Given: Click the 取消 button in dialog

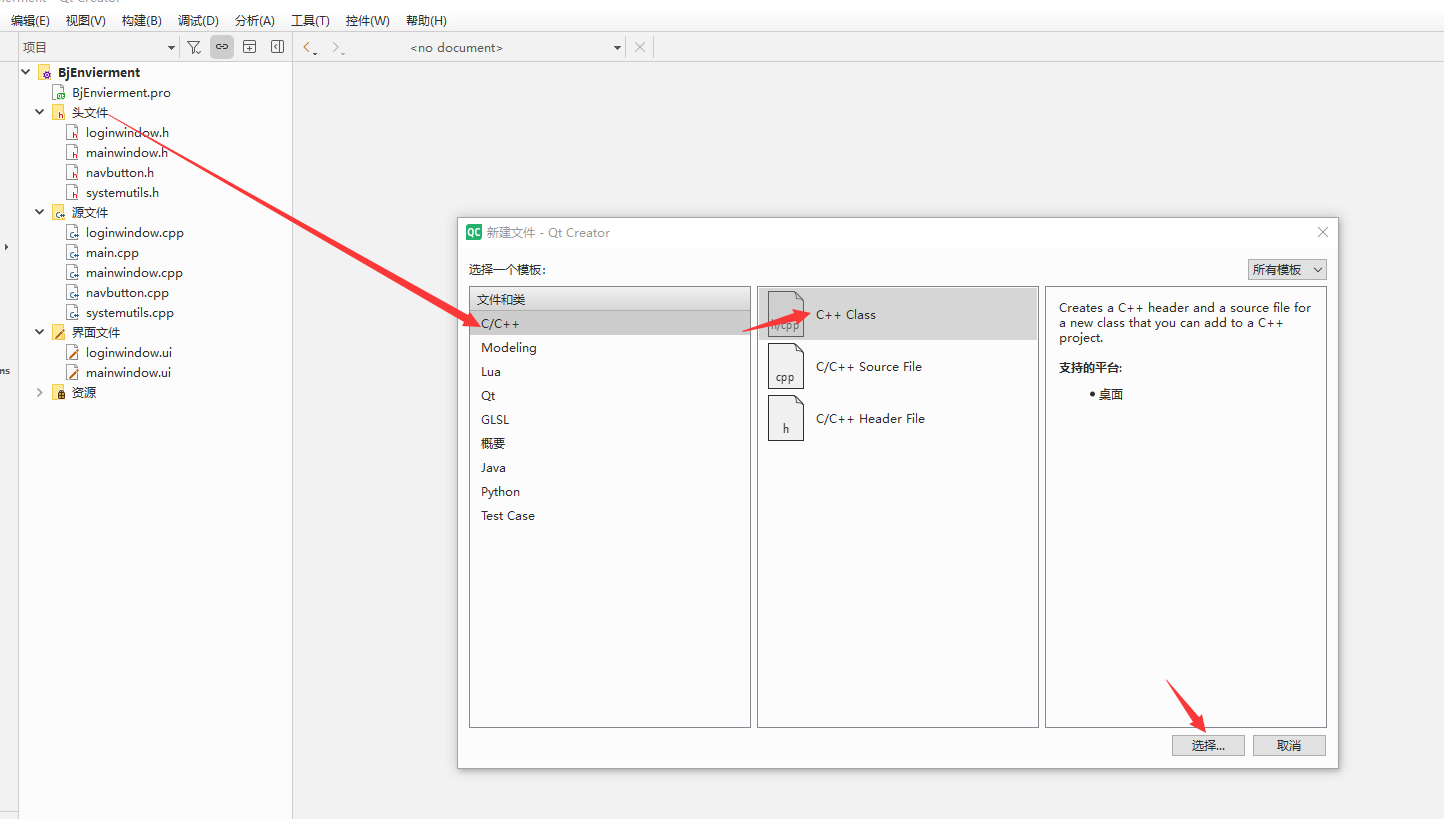Looking at the screenshot, I should (x=1289, y=745).
